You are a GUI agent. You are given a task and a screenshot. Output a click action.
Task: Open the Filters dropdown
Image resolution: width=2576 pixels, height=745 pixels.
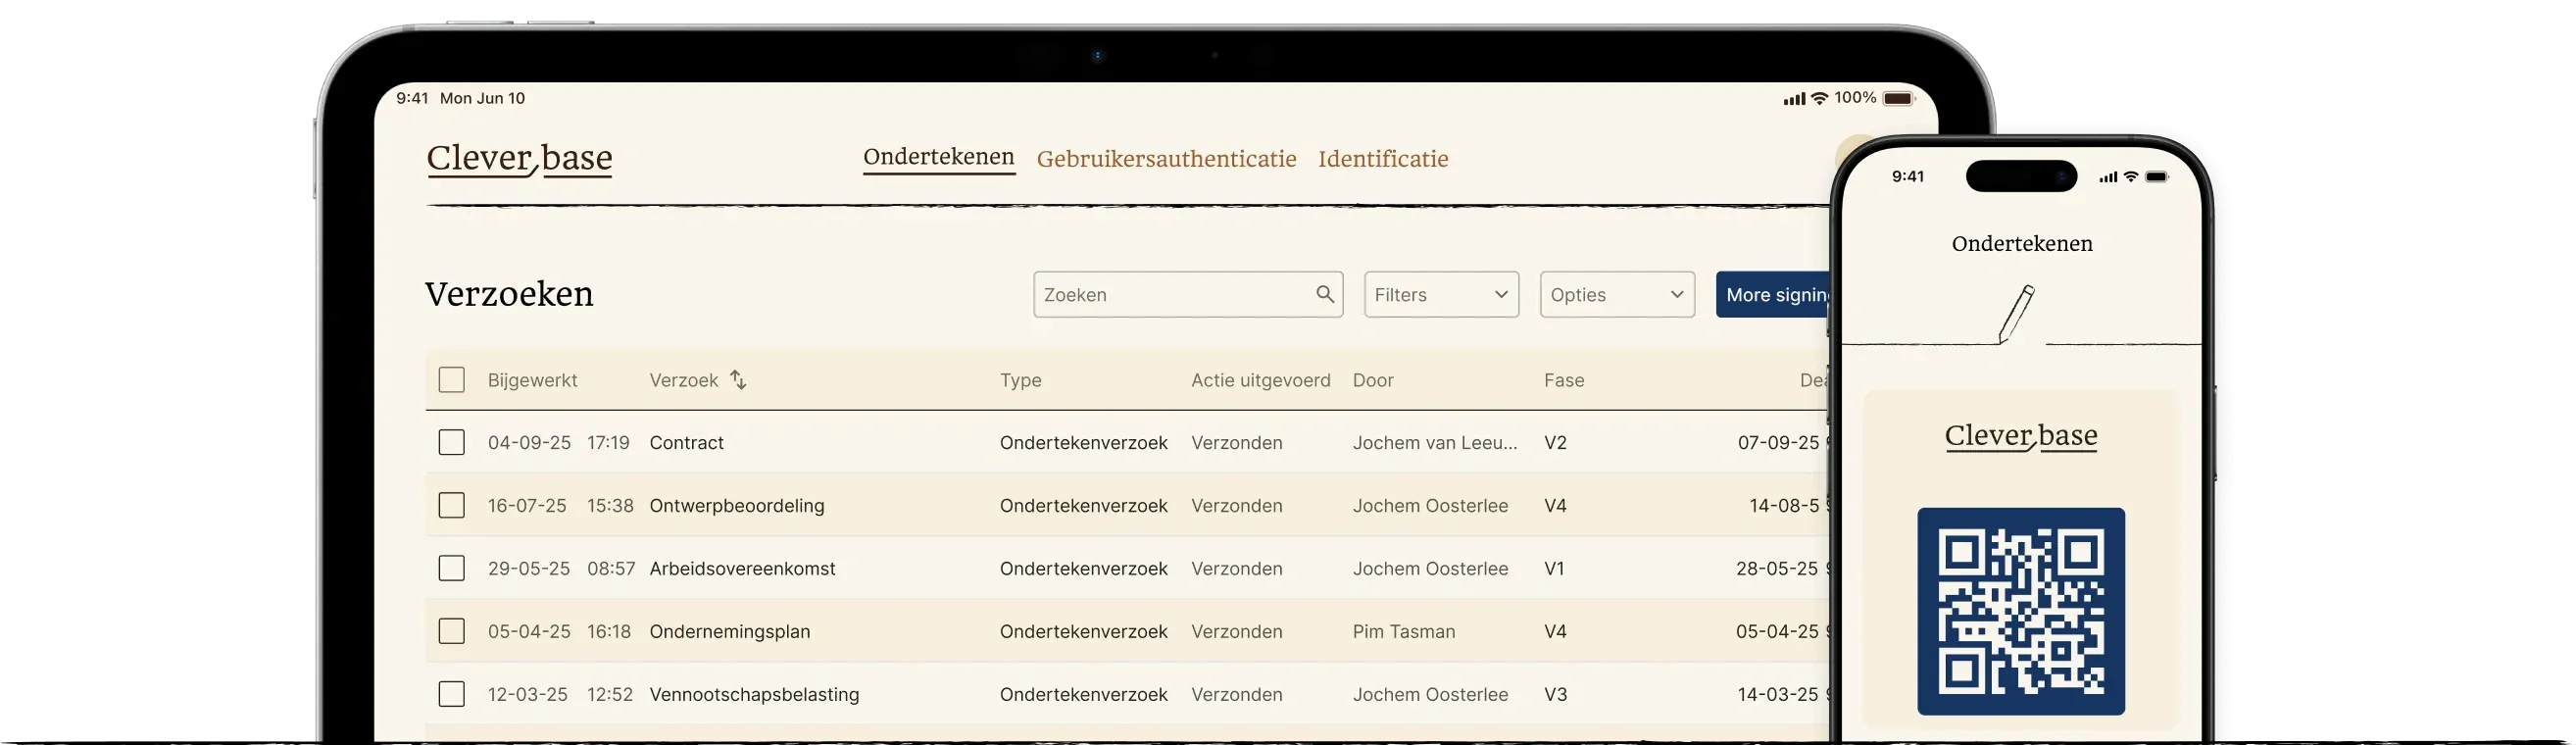tap(1440, 294)
